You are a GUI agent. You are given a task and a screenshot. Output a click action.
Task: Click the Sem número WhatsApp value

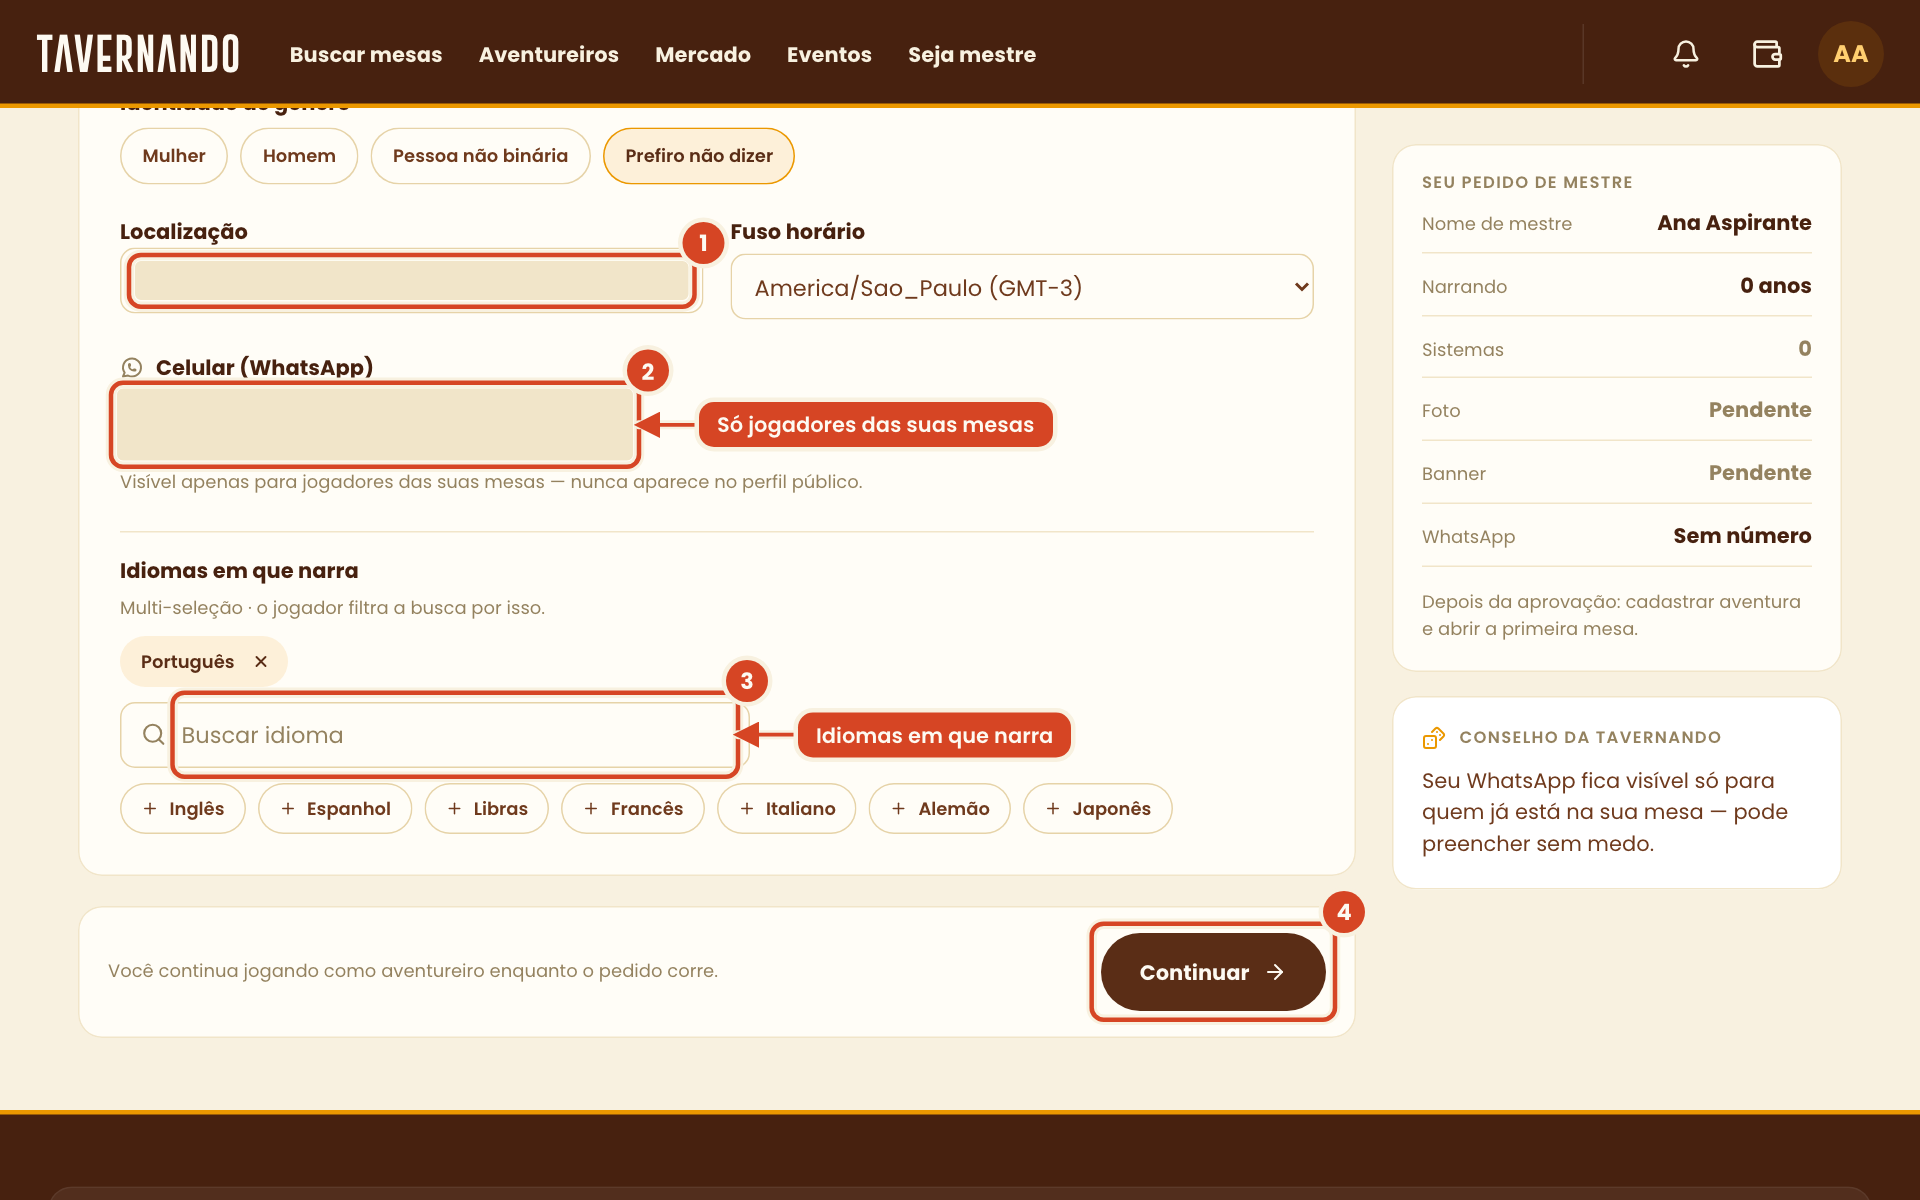(1742, 536)
